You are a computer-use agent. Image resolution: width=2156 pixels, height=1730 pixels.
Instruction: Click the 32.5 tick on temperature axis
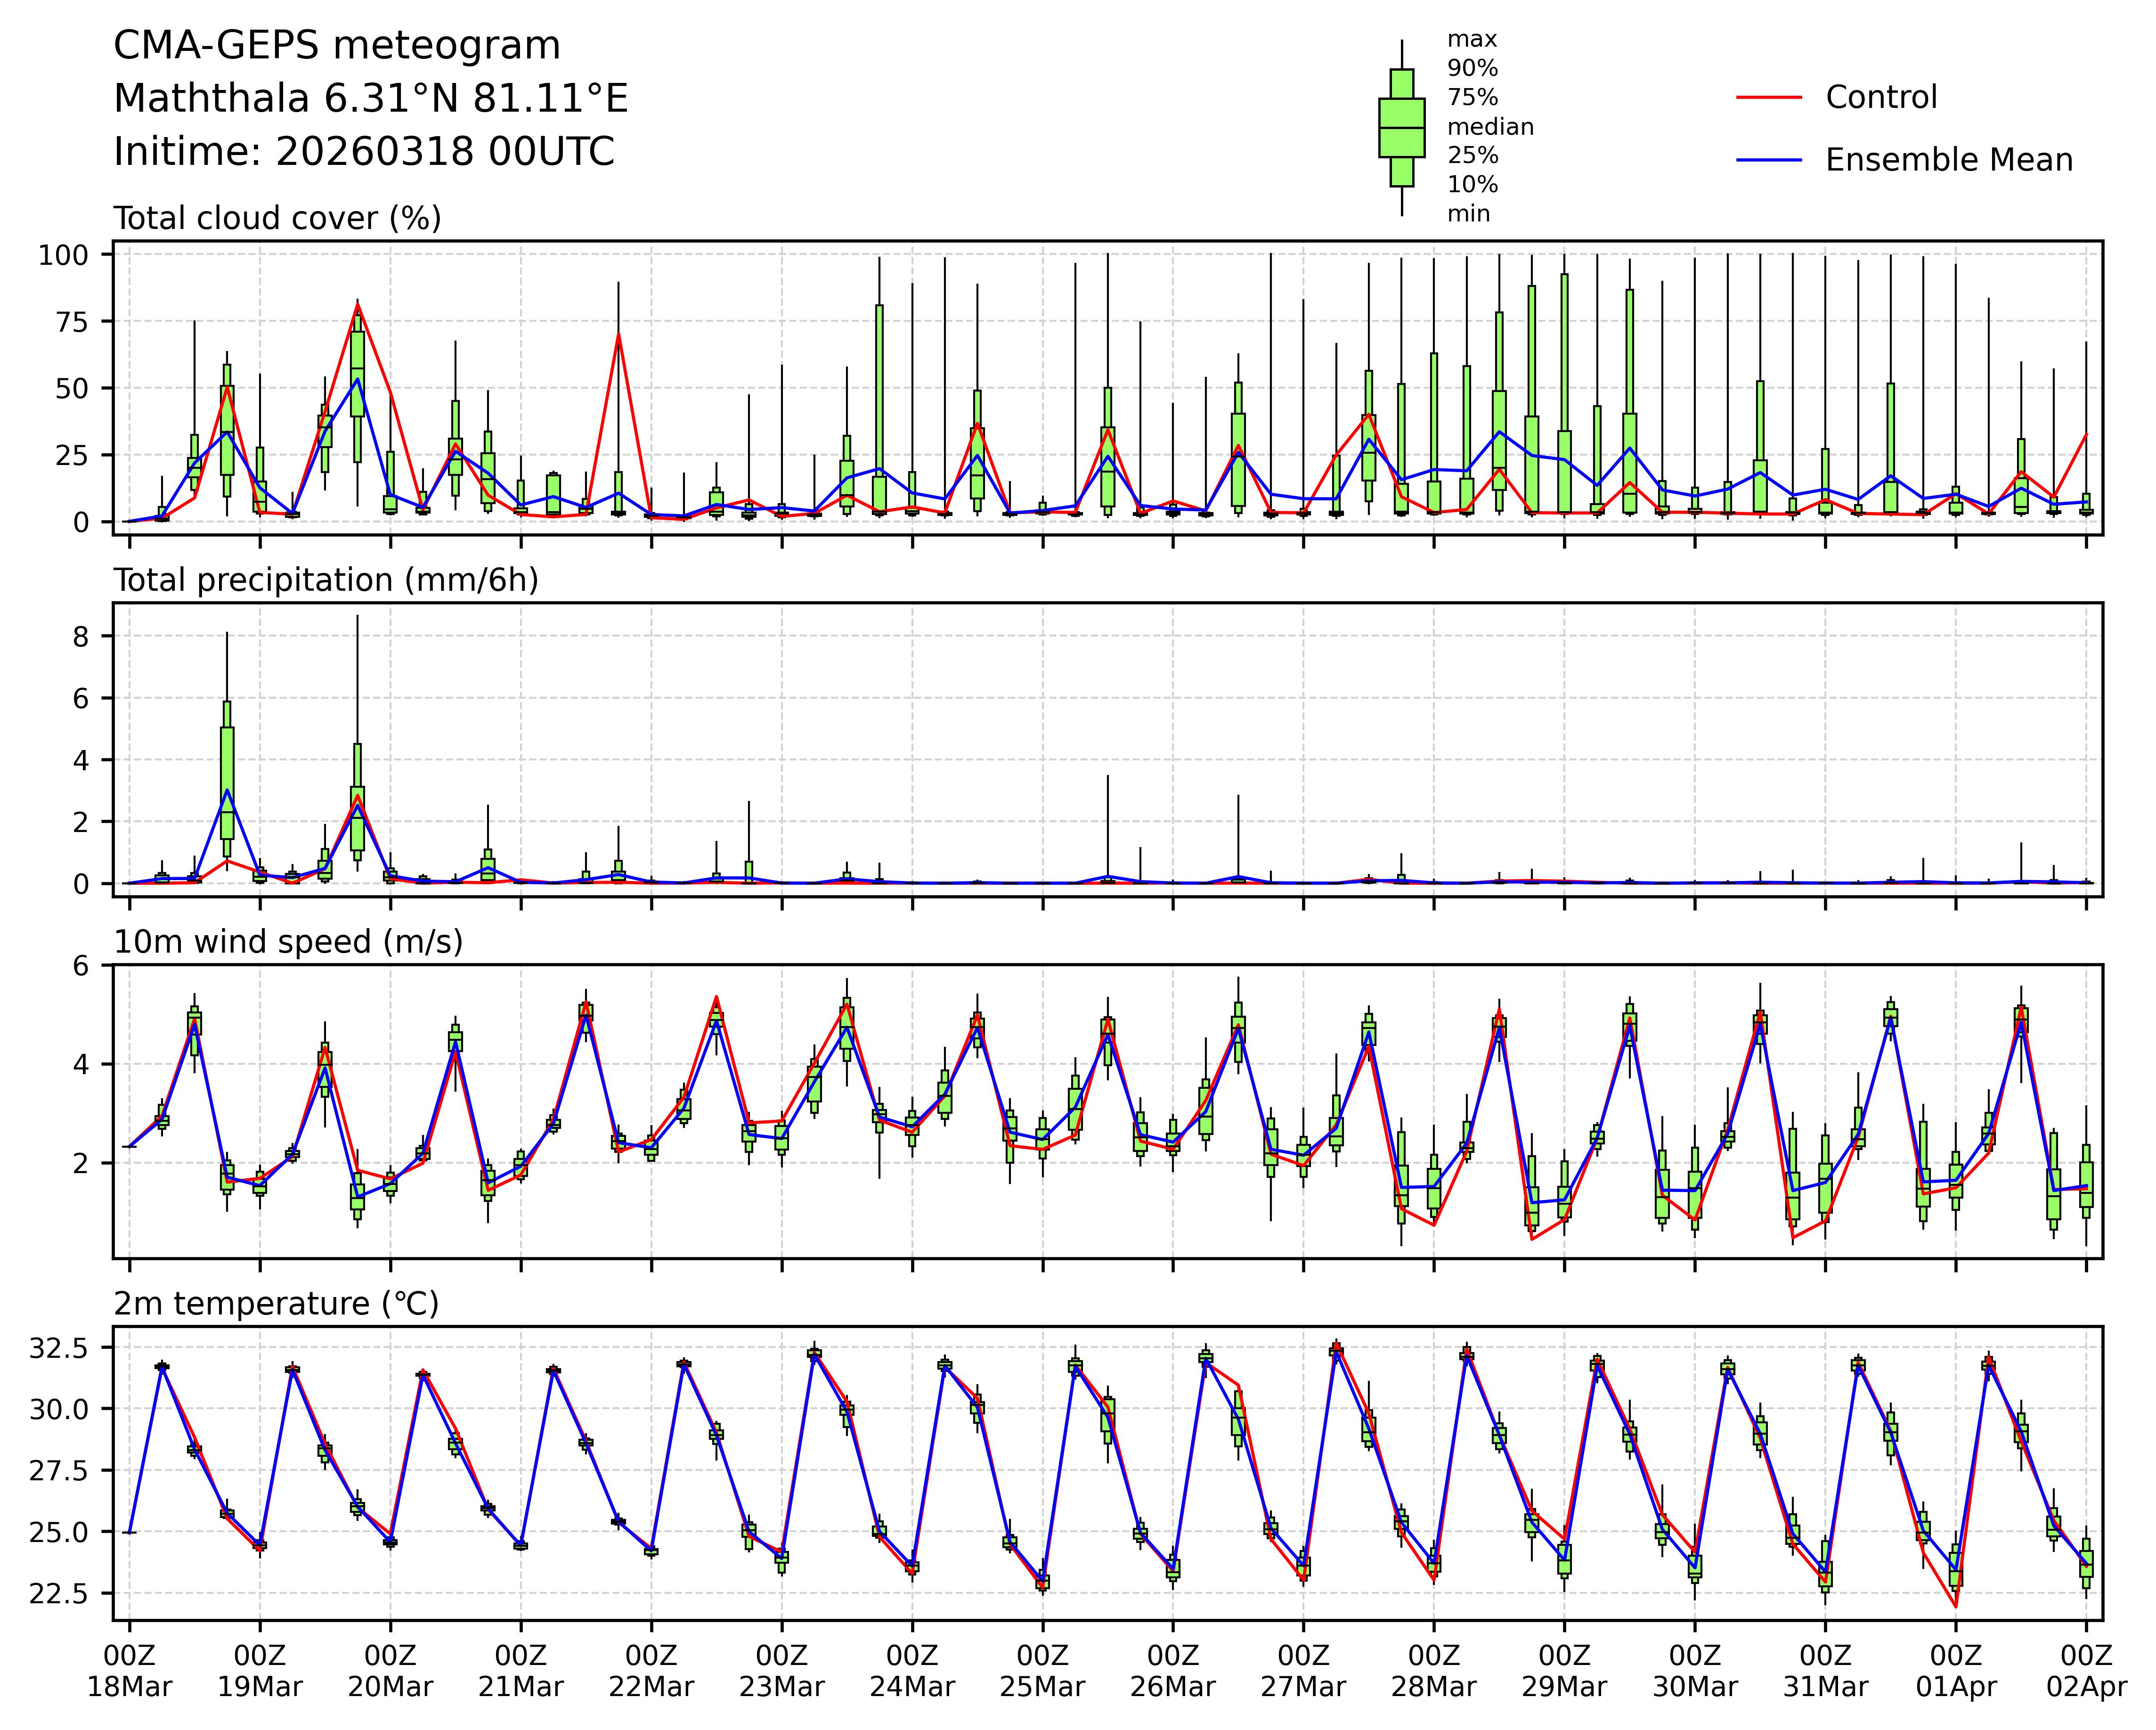click(x=60, y=1349)
